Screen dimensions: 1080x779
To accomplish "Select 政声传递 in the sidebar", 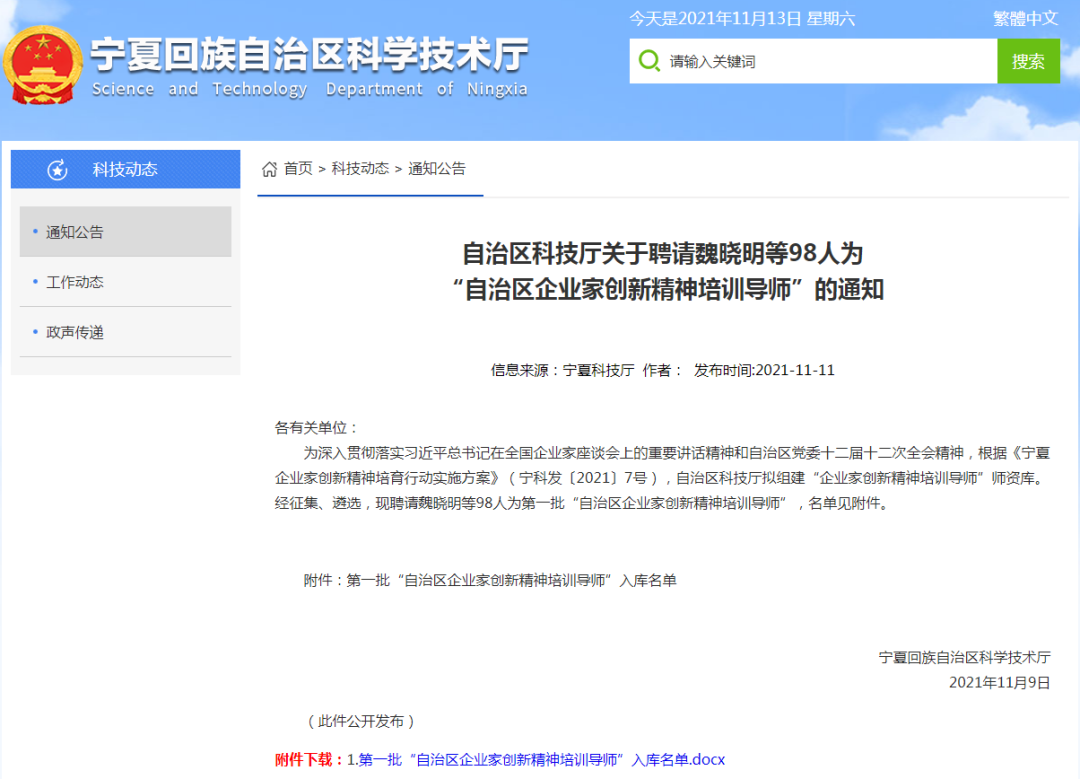I will click(73, 333).
